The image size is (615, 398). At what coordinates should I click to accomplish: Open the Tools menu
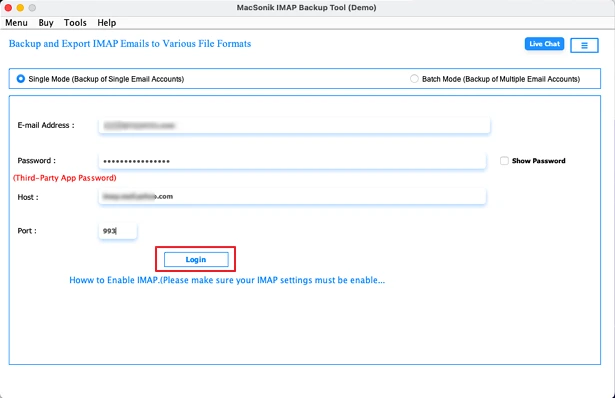point(75,23)
